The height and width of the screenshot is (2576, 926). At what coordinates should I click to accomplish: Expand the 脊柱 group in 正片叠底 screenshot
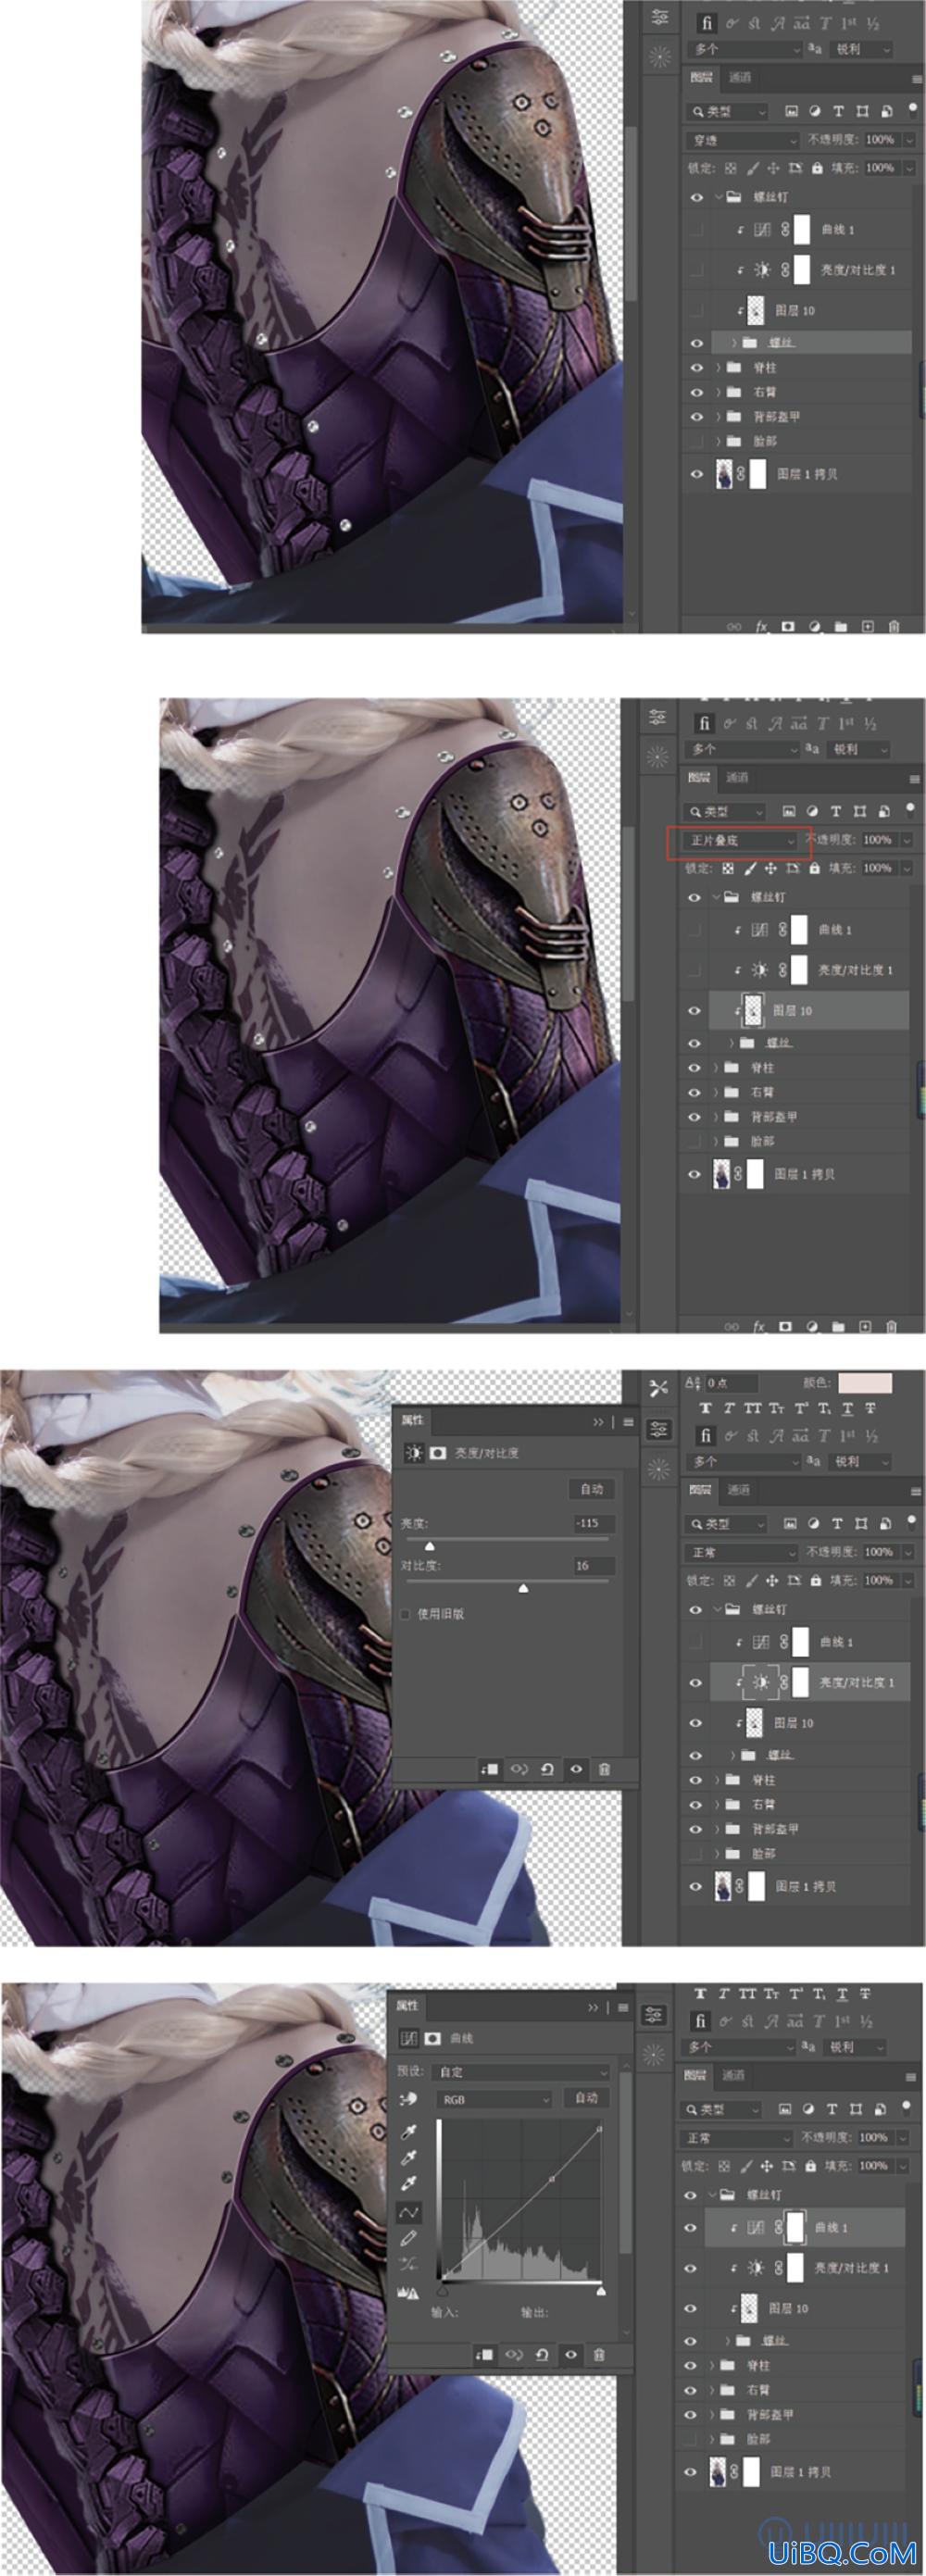point(717,1068)
